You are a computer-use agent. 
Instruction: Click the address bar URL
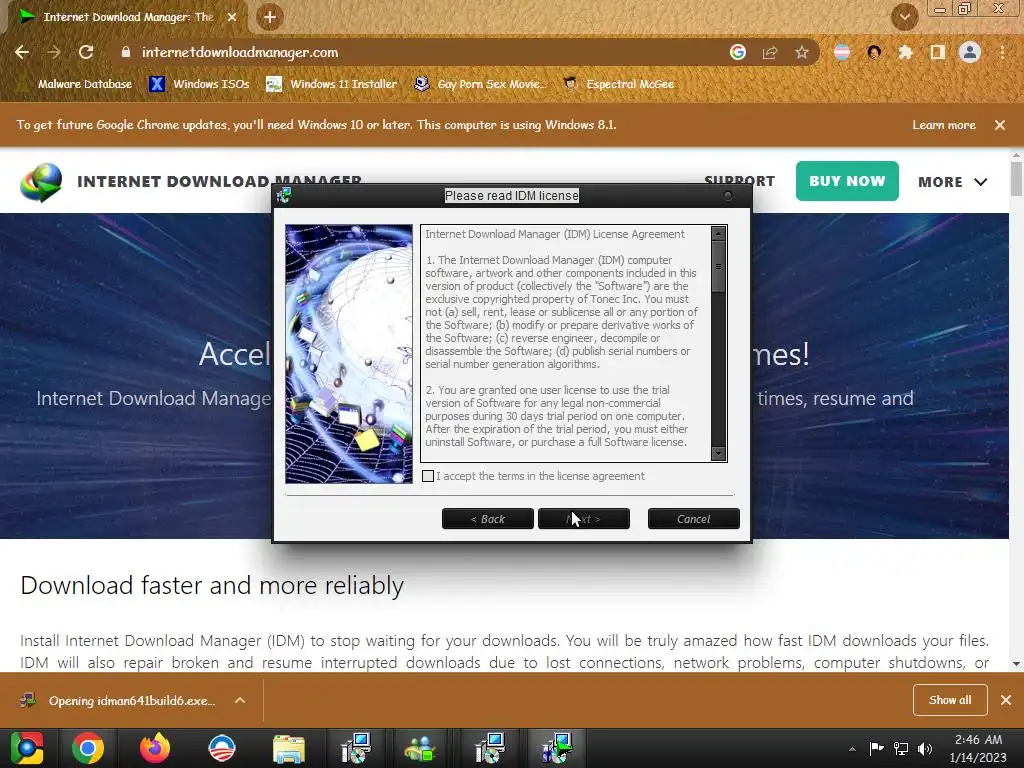240,52
